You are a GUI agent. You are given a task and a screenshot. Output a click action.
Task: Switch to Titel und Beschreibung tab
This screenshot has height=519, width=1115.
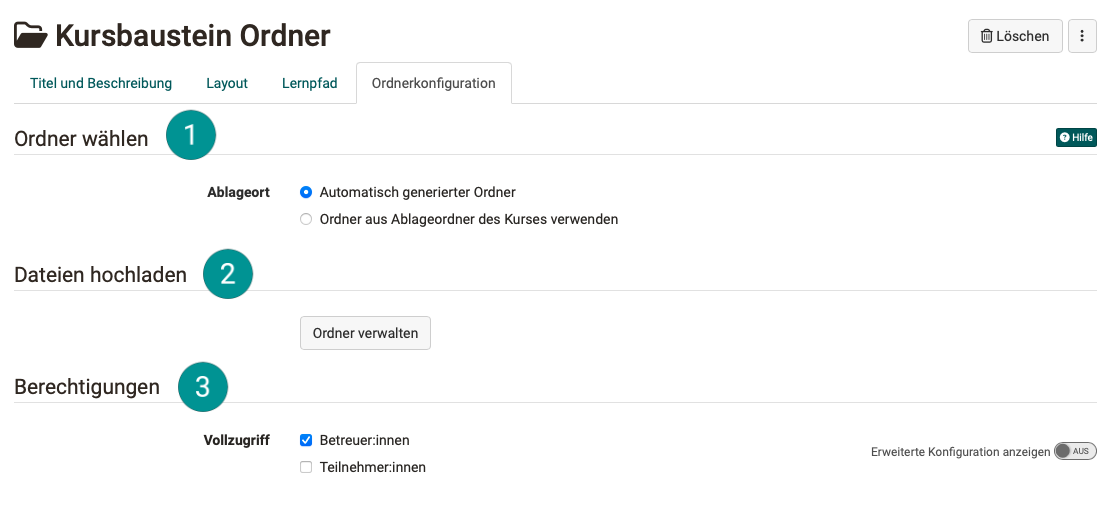point(101,83)
